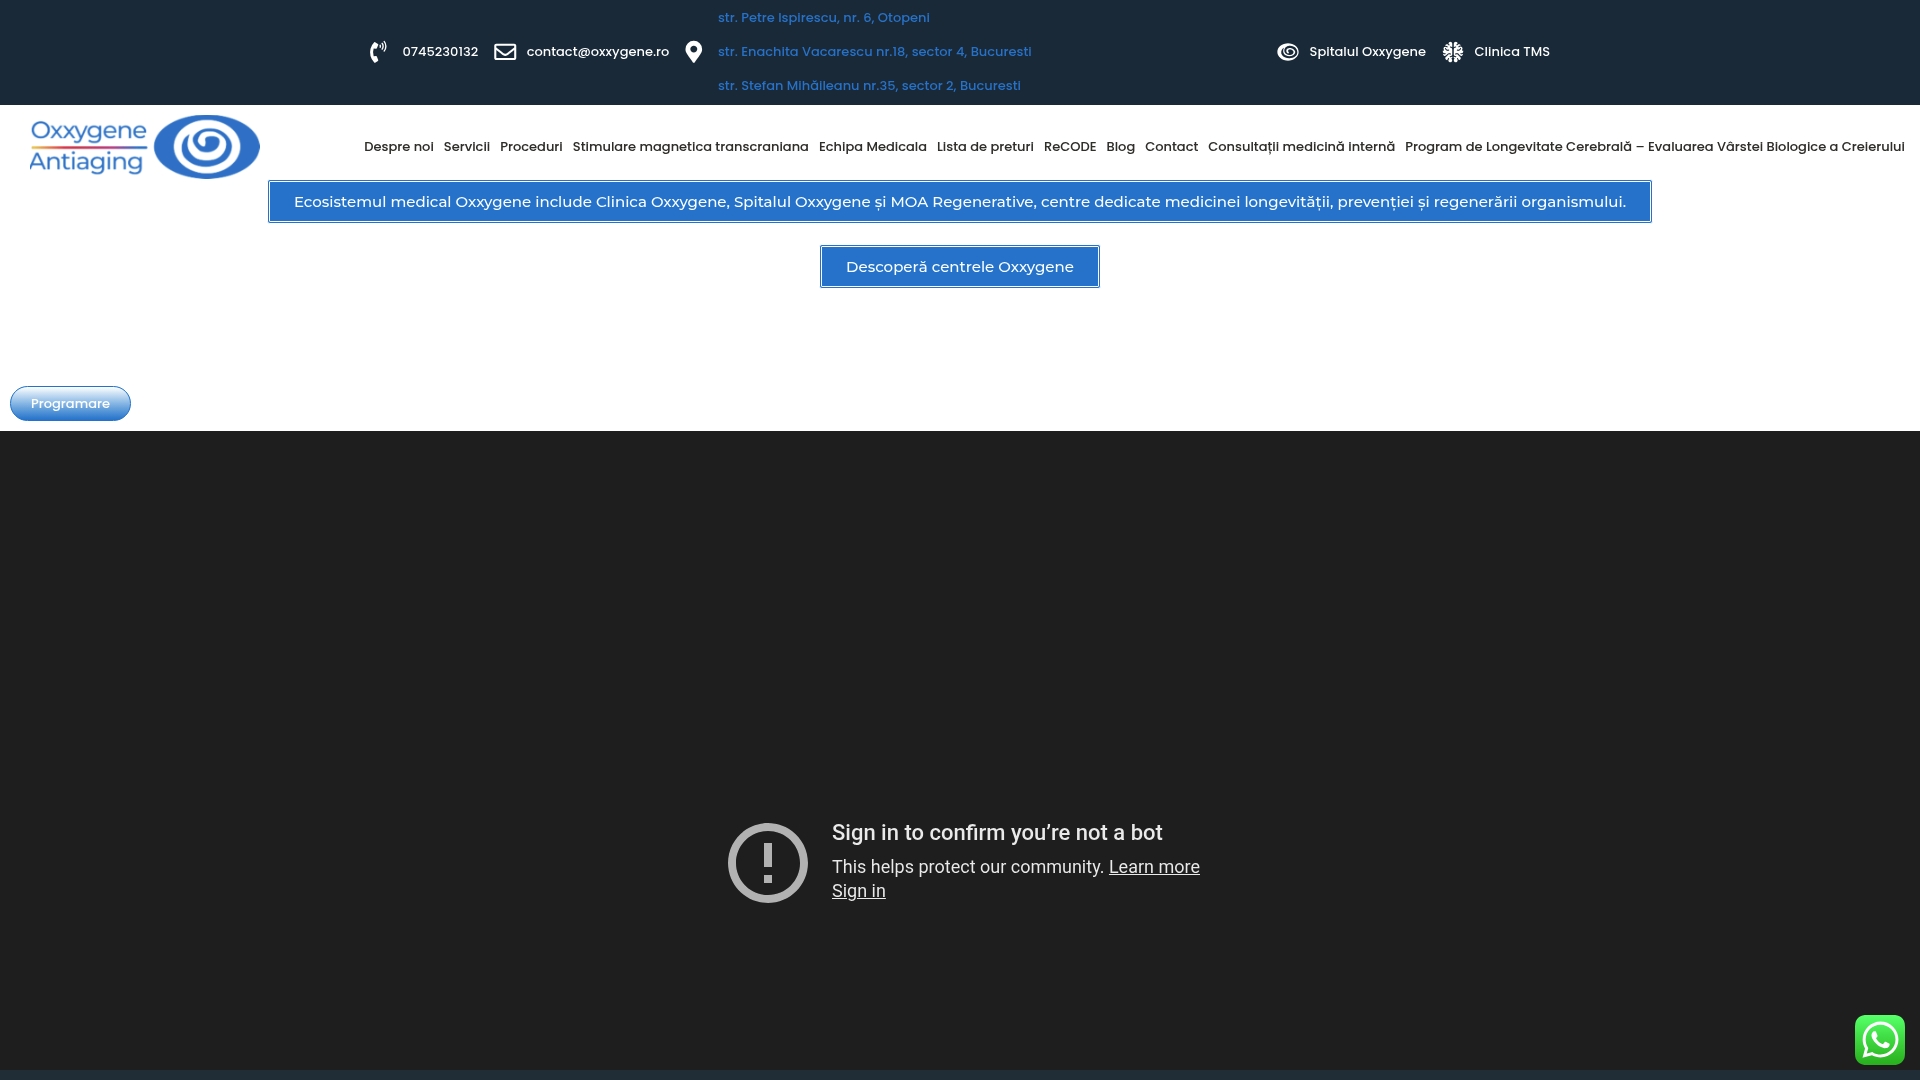Go to Stimulare magnetica transcraniana
The width and height of the screenshot is (1920, 1080).
tap(691, 147)
